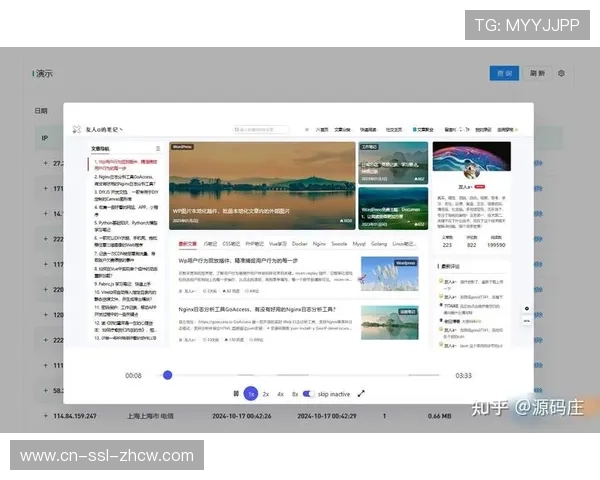Select the Vue学习 tab
The height and width of the screenshot is (480, 600).
coord(278,244)
